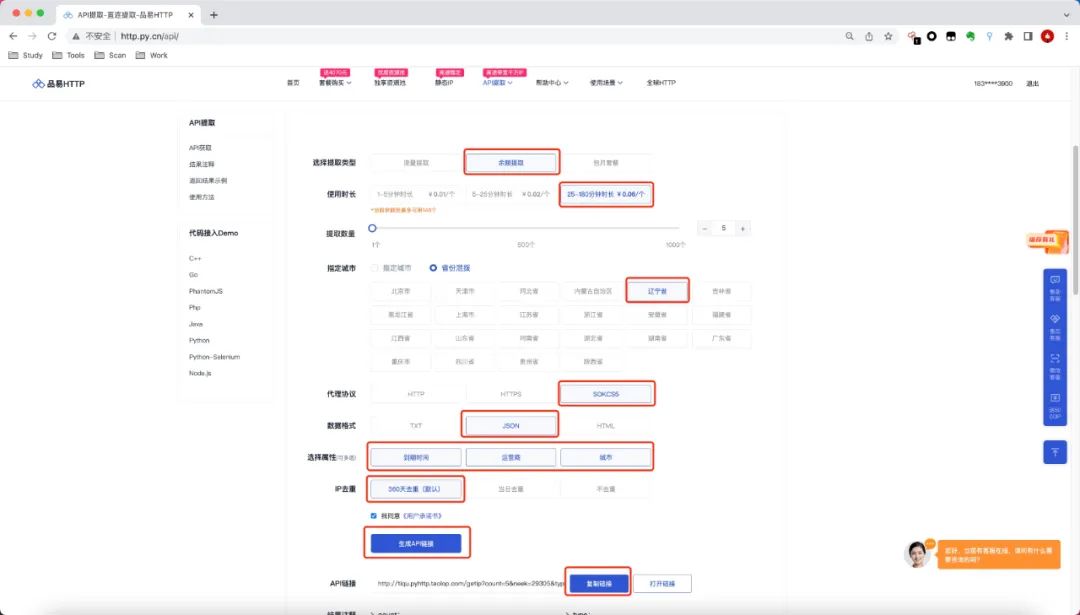The image size is (1080, 615).
Task: Select 北京市 province option
Action: 400,291
